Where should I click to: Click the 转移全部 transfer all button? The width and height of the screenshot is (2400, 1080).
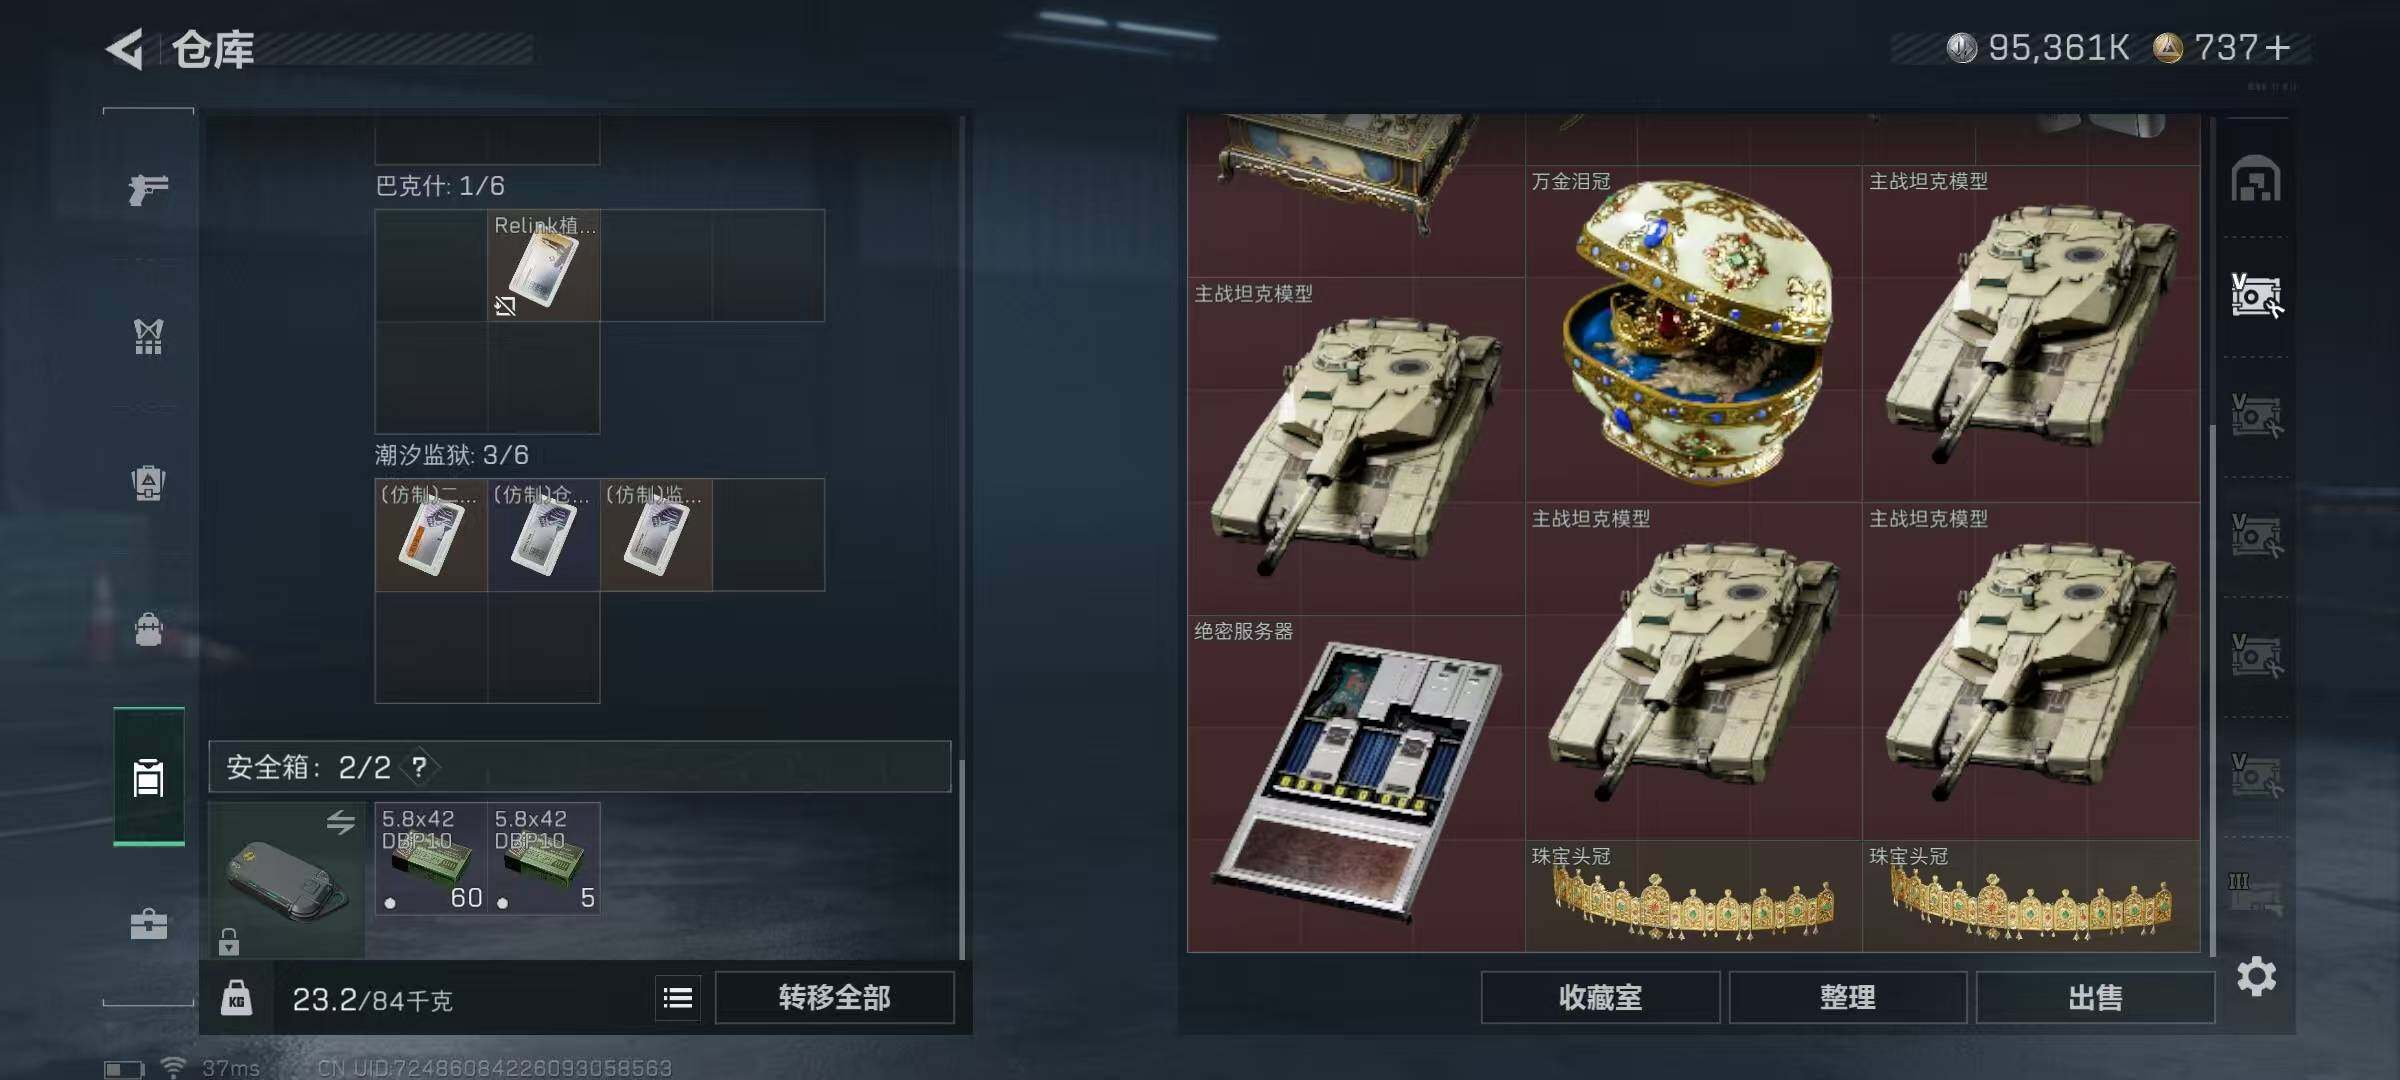click(834, 997)
